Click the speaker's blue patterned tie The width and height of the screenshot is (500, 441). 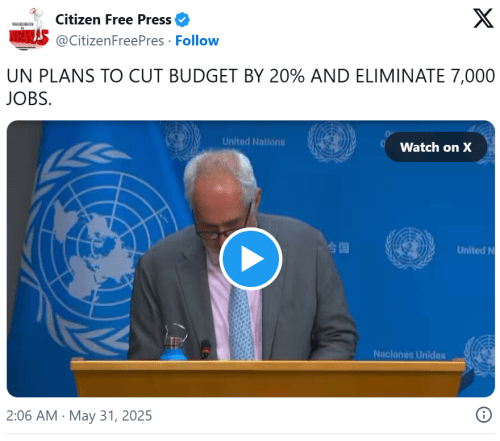(242, 323)
